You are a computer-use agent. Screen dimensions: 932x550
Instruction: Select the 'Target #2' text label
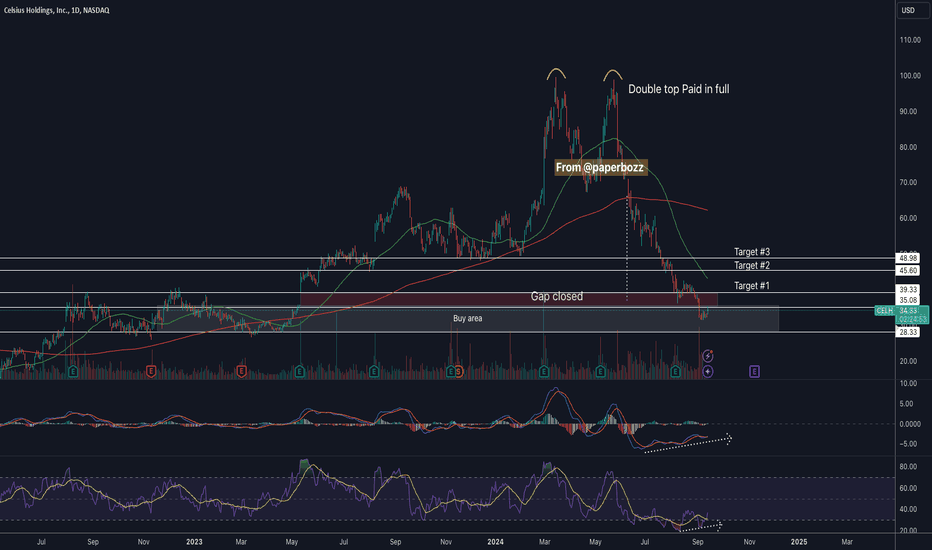[752, 266]
